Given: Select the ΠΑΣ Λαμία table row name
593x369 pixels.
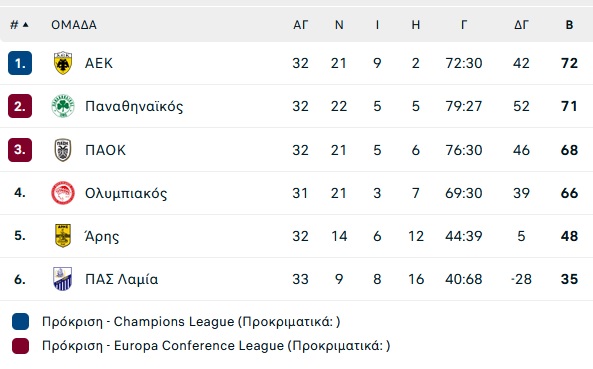Looking at the screenshot, I should pyautogui.click(x=121, y=279).
